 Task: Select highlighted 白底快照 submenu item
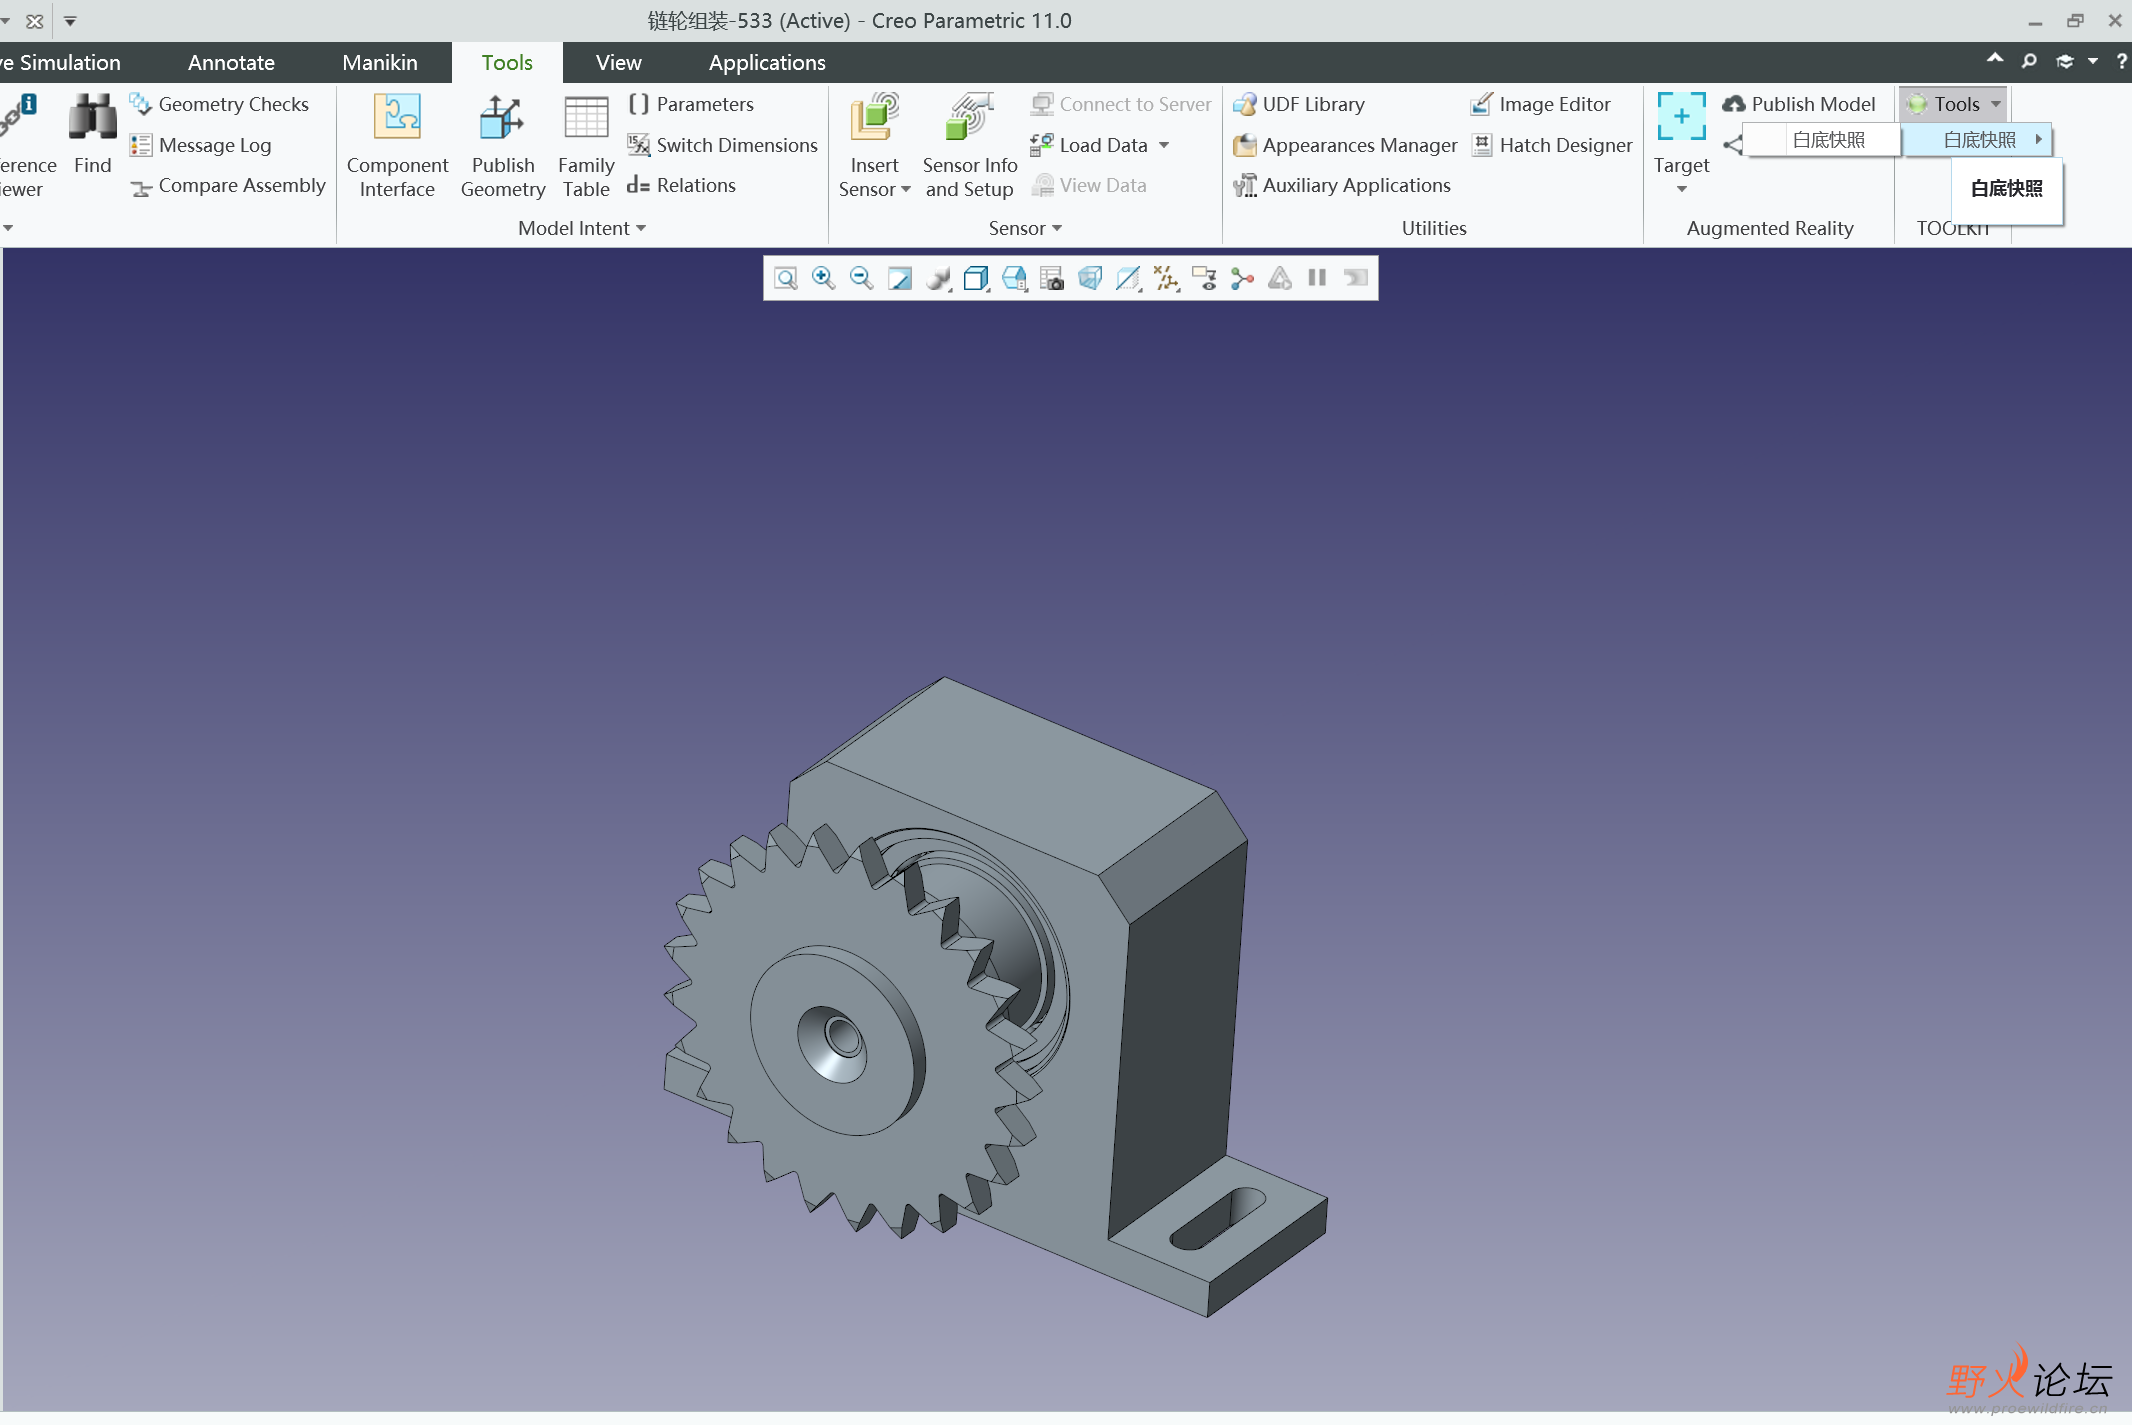[x=1977, y=140]
